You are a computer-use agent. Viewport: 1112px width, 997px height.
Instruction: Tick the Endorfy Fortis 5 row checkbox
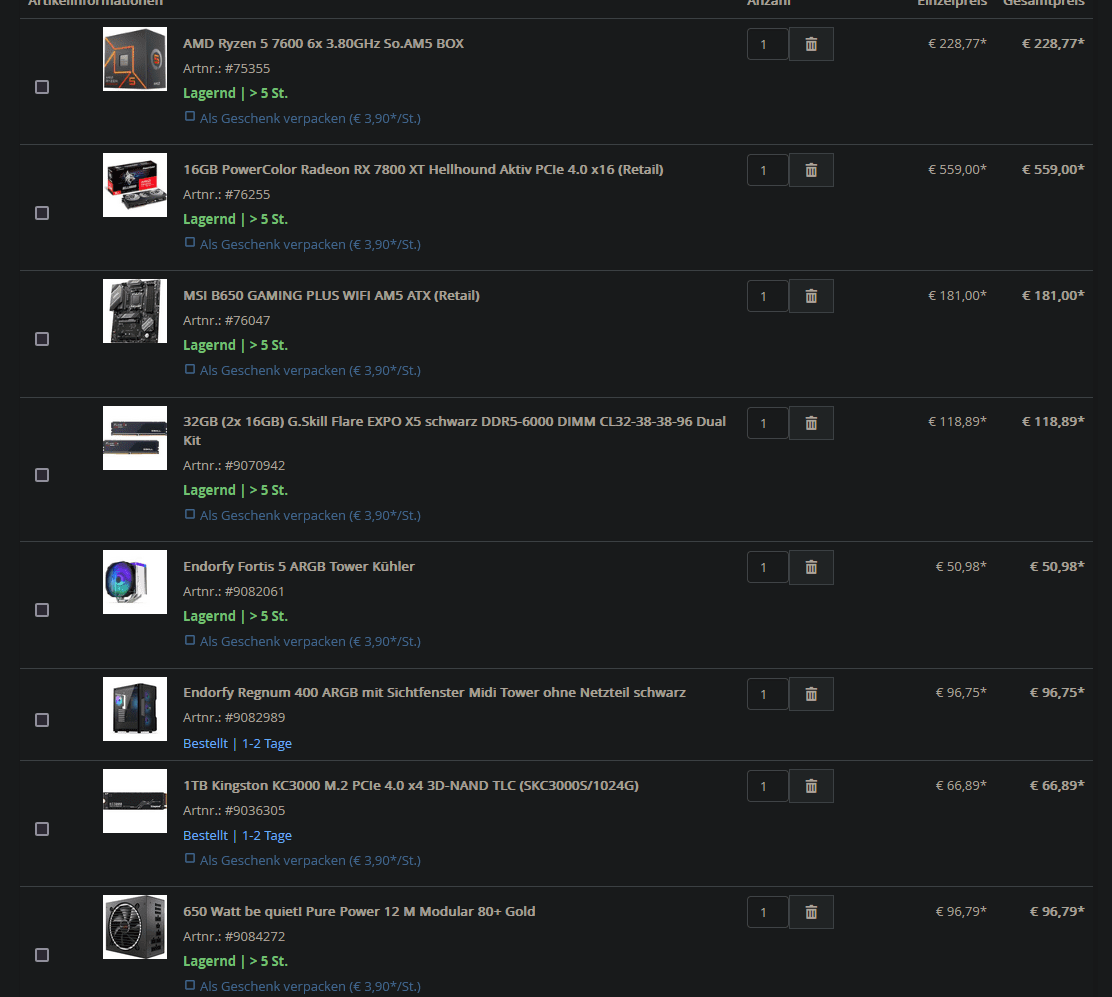tap(42, 610)
